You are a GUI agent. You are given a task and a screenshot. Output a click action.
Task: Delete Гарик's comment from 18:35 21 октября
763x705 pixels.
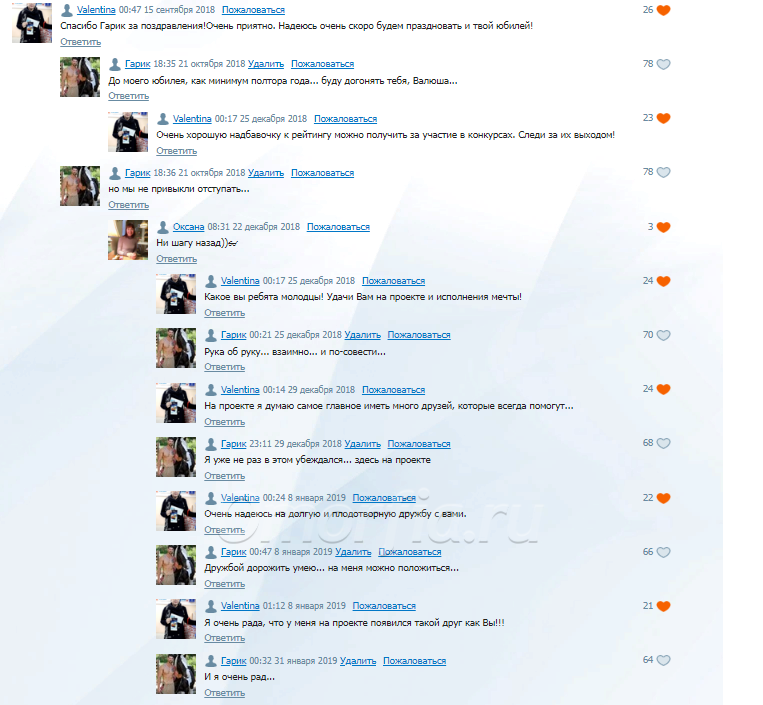266,64
